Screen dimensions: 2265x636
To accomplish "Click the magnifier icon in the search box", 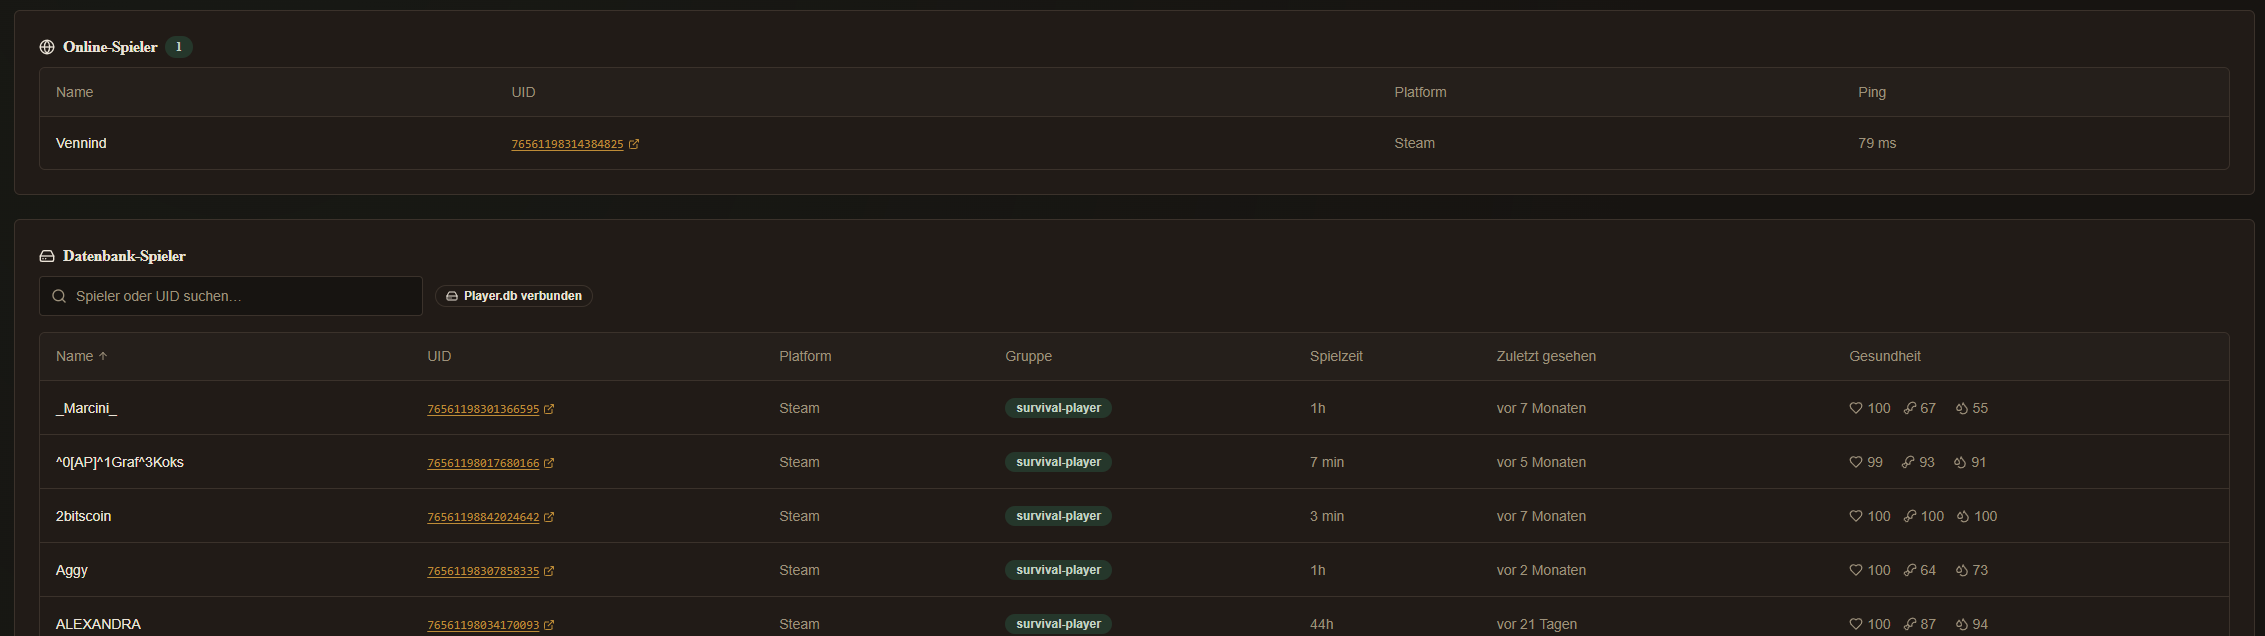I will (x=59, y=296).
